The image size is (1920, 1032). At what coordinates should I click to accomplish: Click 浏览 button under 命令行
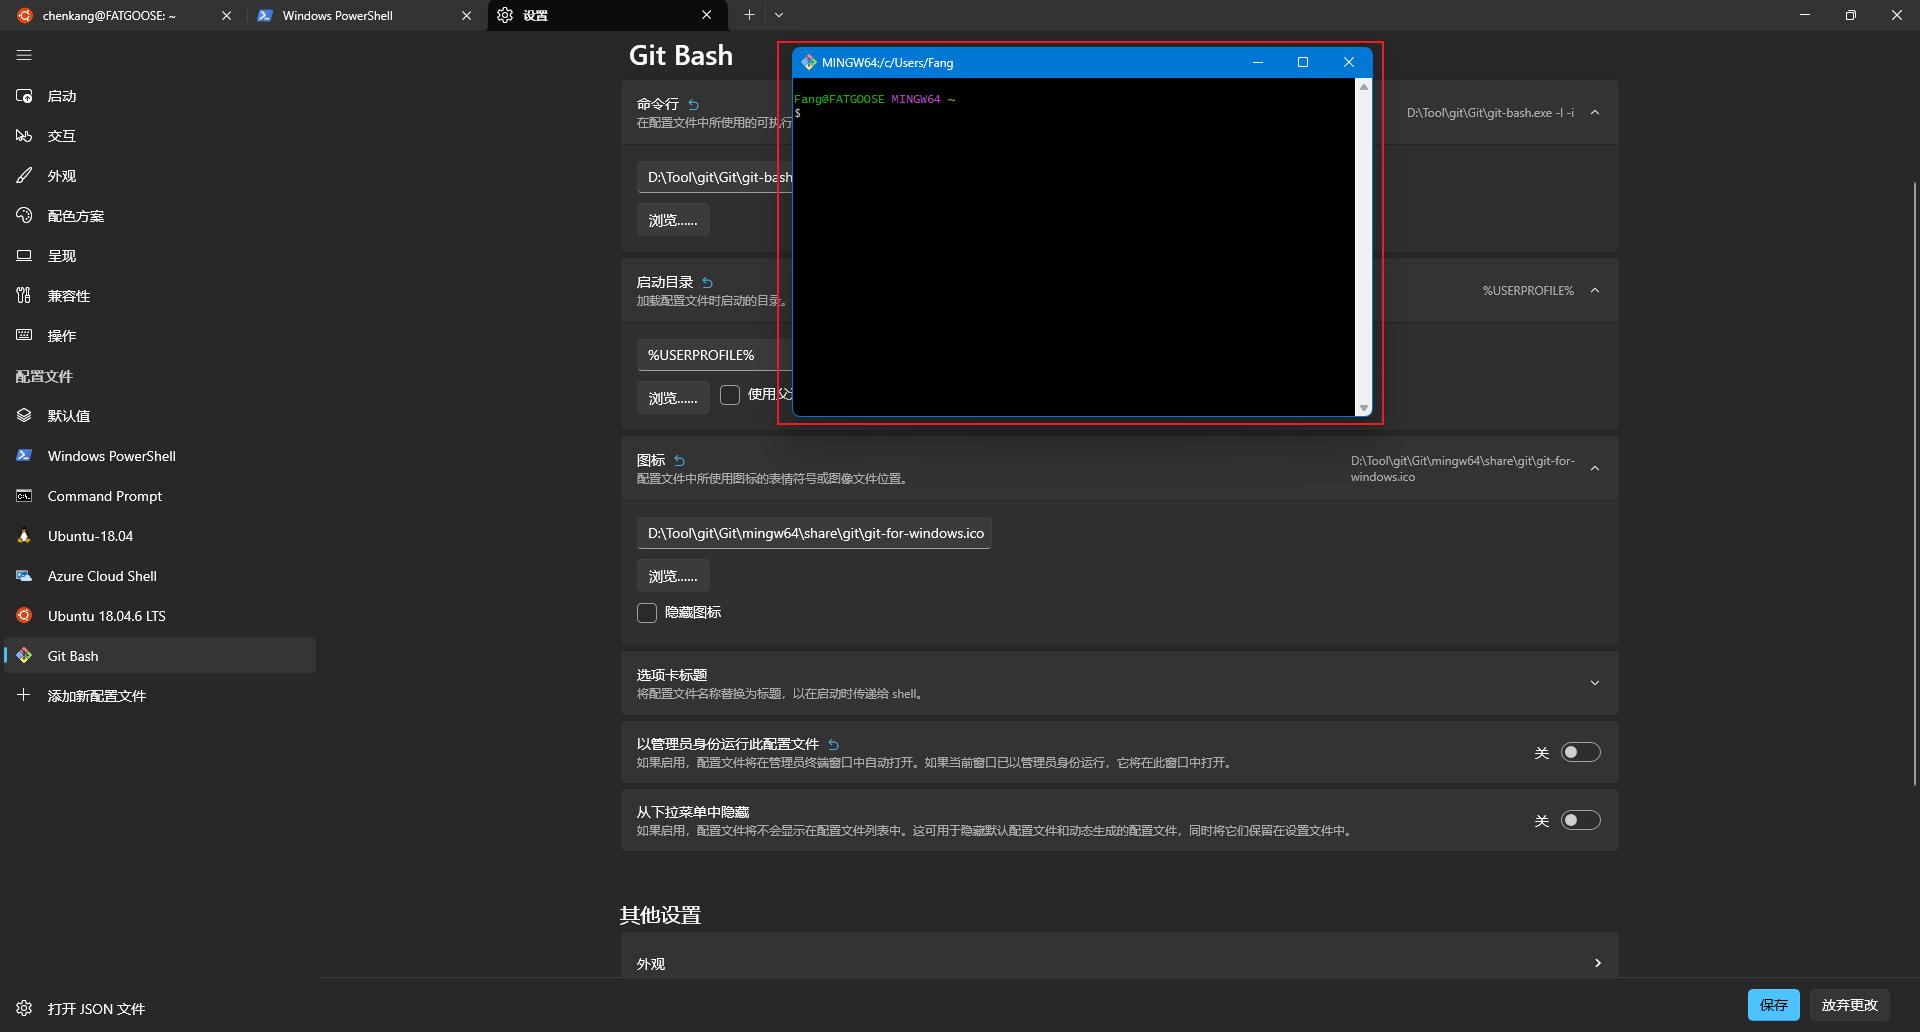click(x=673, y=220)
